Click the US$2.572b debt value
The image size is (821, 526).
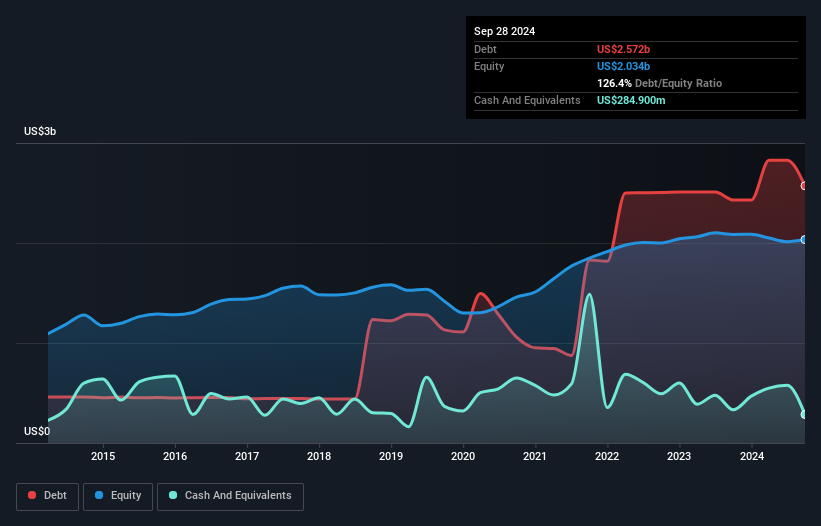click(623, 49)
